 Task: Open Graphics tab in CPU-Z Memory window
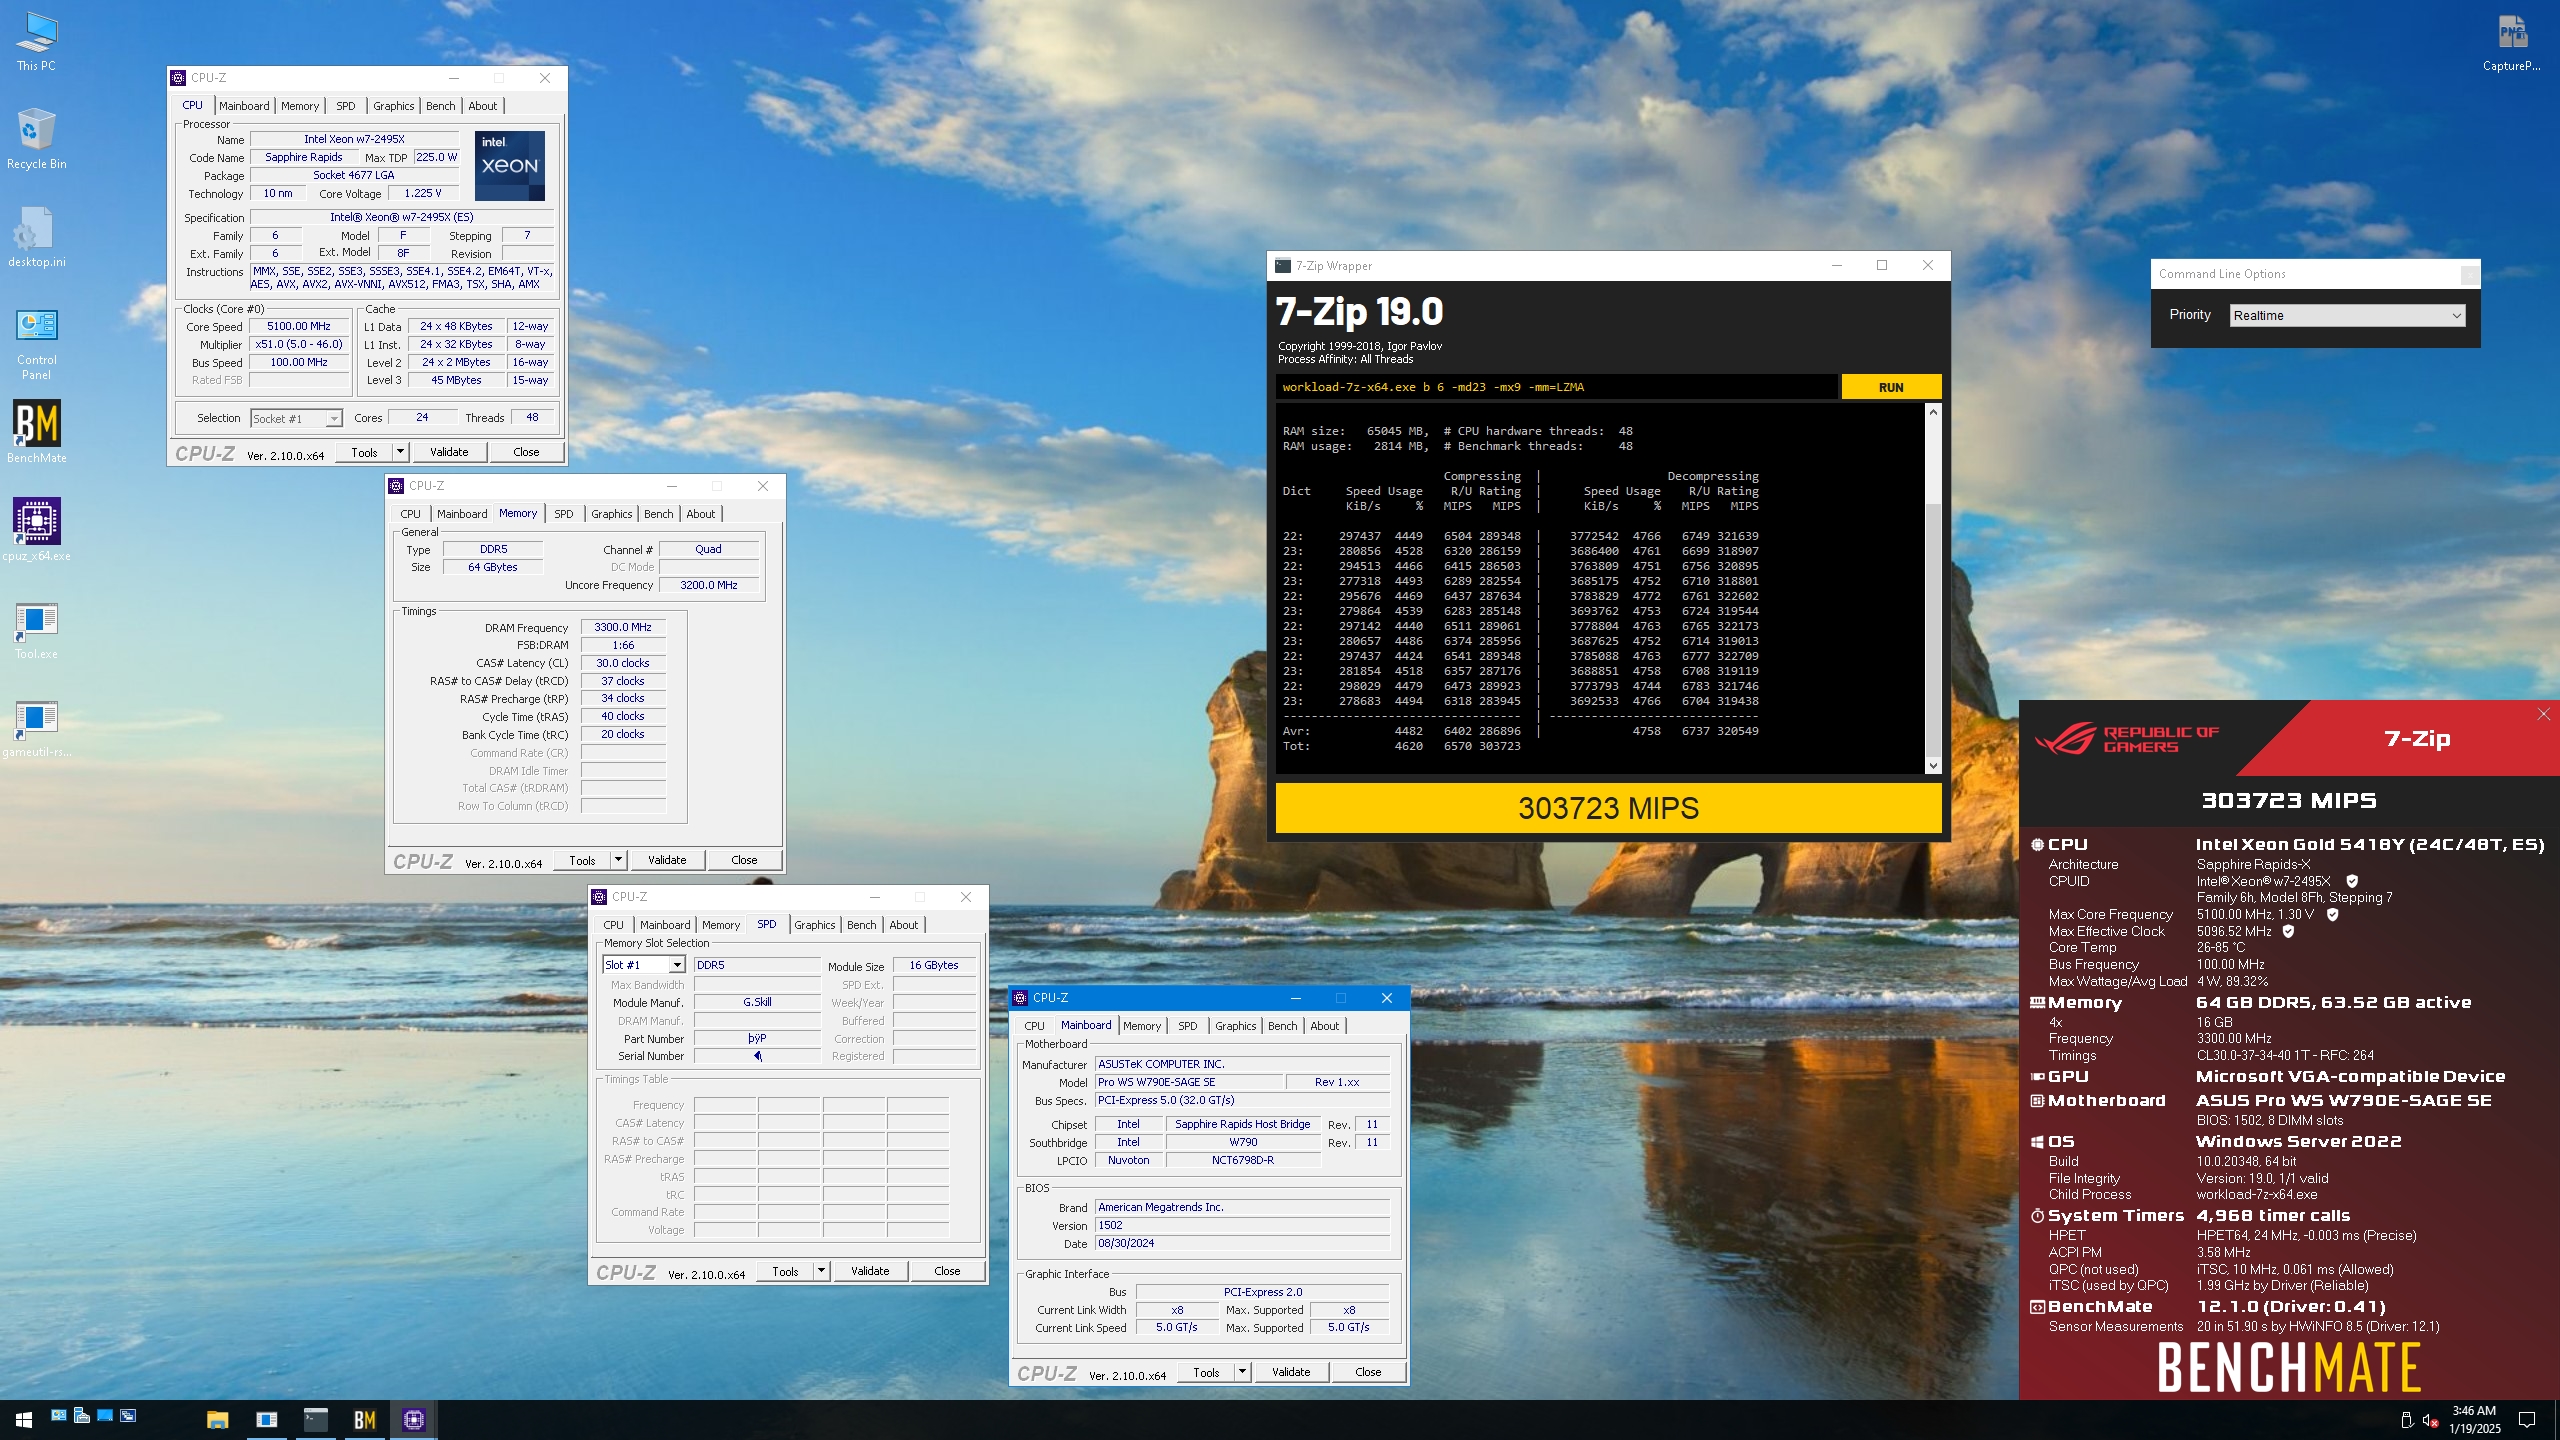[611, 514]
